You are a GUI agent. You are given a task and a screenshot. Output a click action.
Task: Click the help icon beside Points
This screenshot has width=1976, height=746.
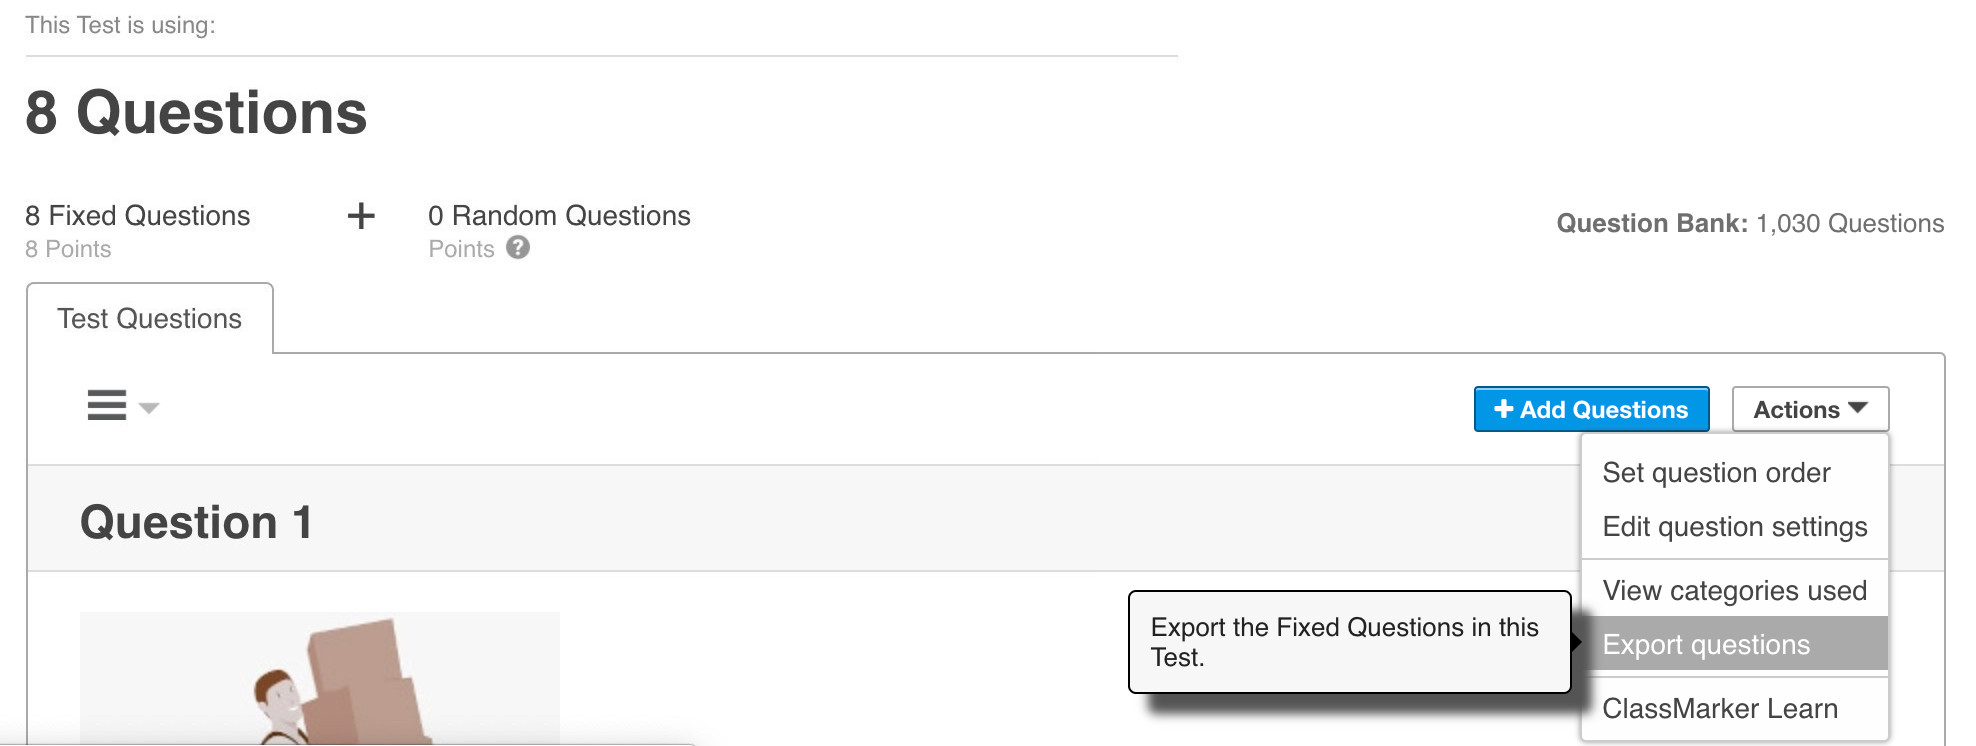(517, 248)
